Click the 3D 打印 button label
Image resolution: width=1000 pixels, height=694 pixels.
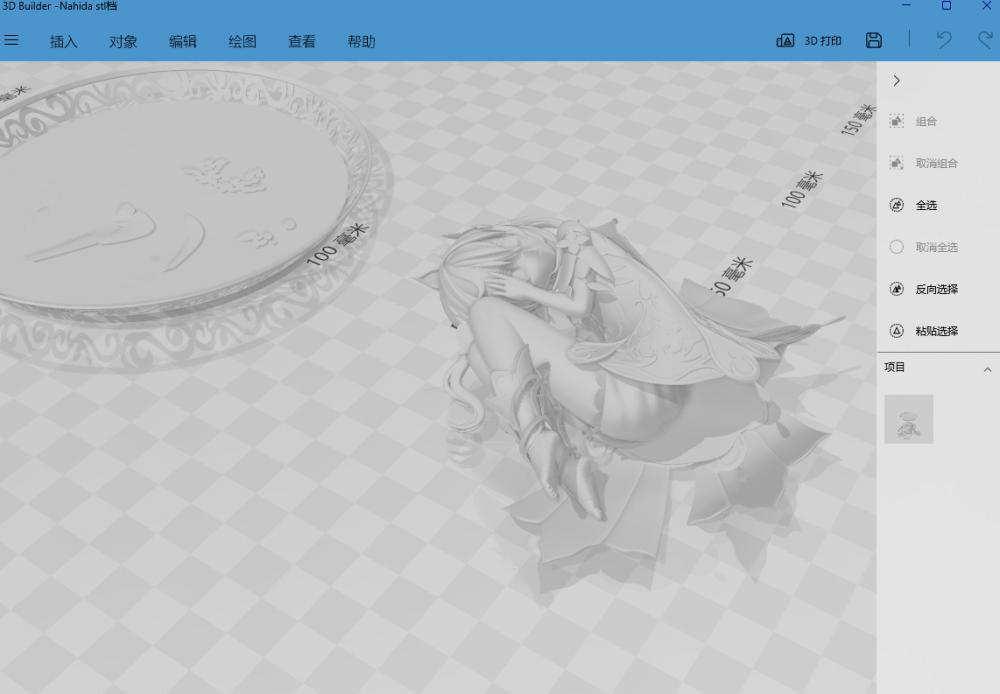click(x=823, y=41)
